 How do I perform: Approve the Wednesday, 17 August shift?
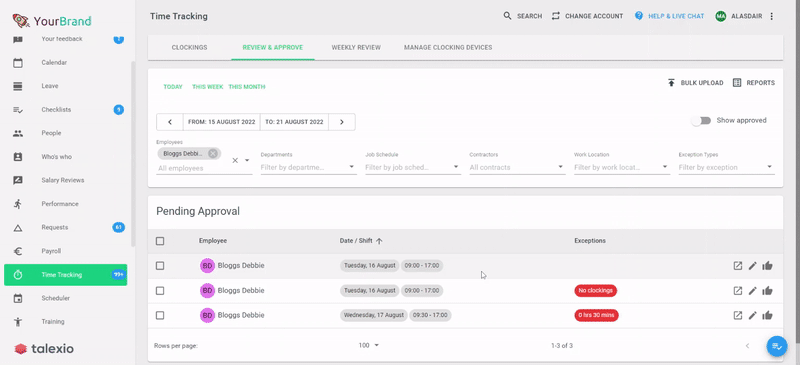[767, 315]
